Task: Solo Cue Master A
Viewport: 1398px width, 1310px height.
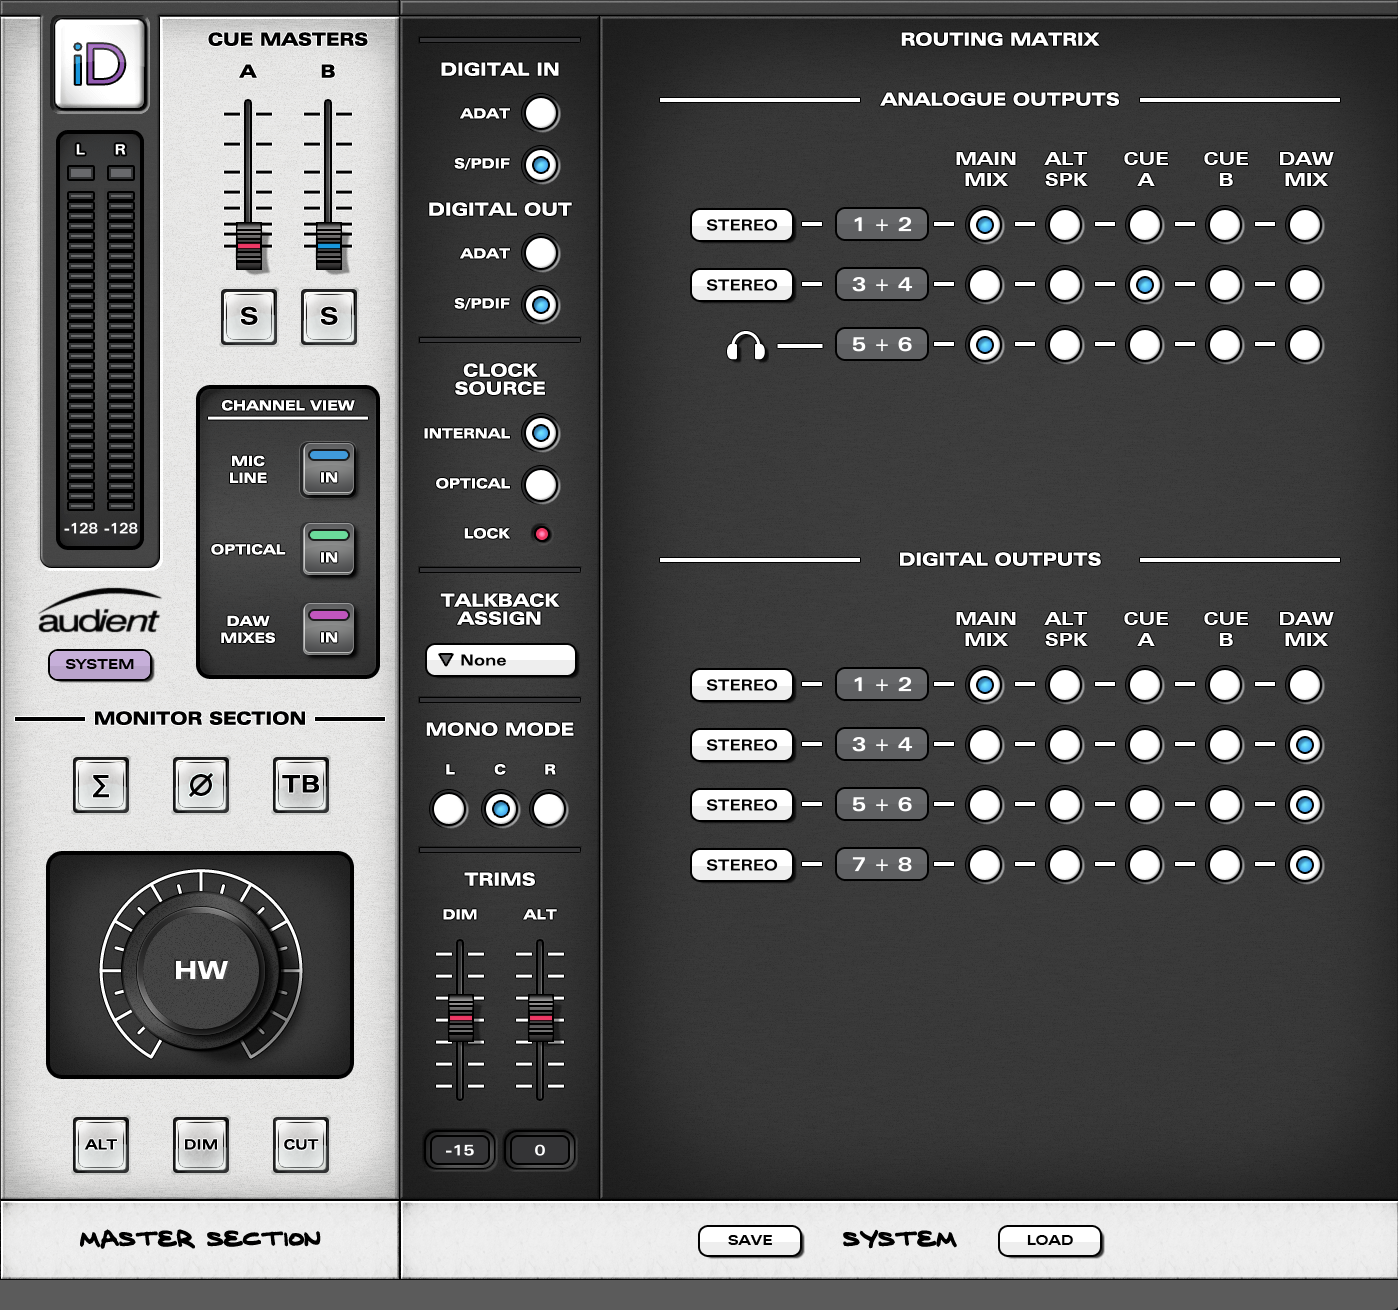Action: coord(248,317)
